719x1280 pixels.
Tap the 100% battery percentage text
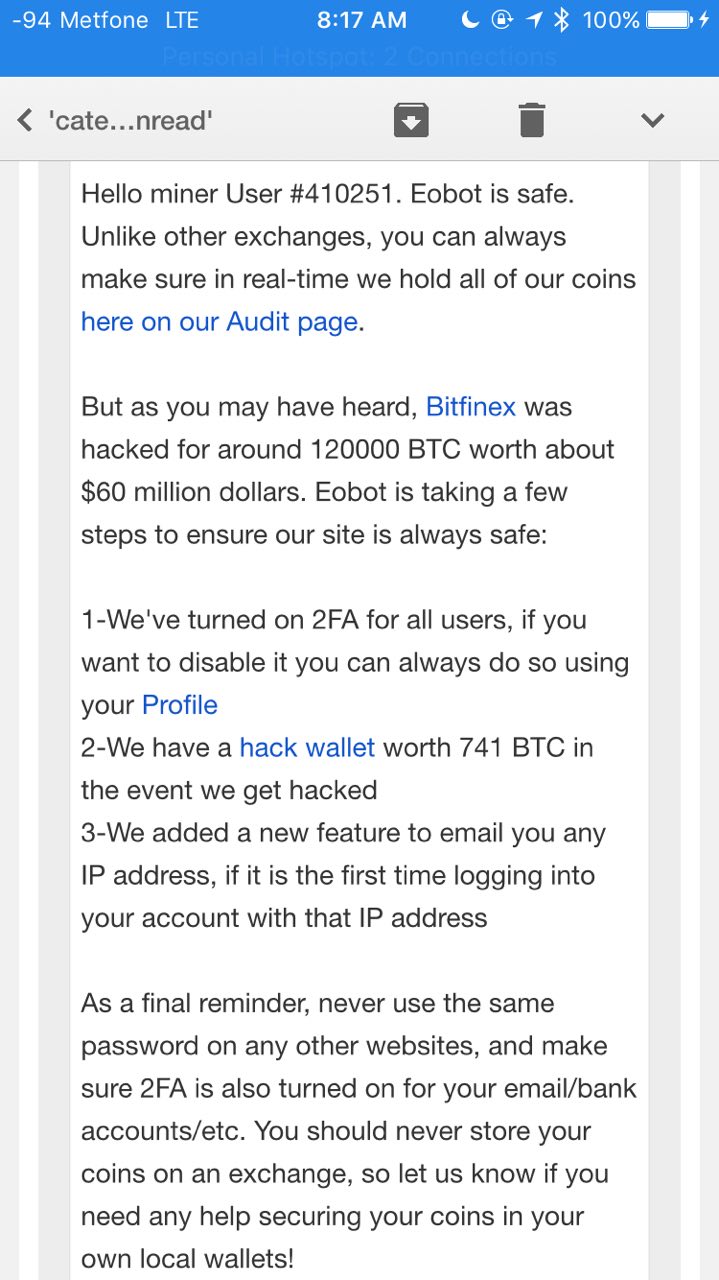(611, 20)
